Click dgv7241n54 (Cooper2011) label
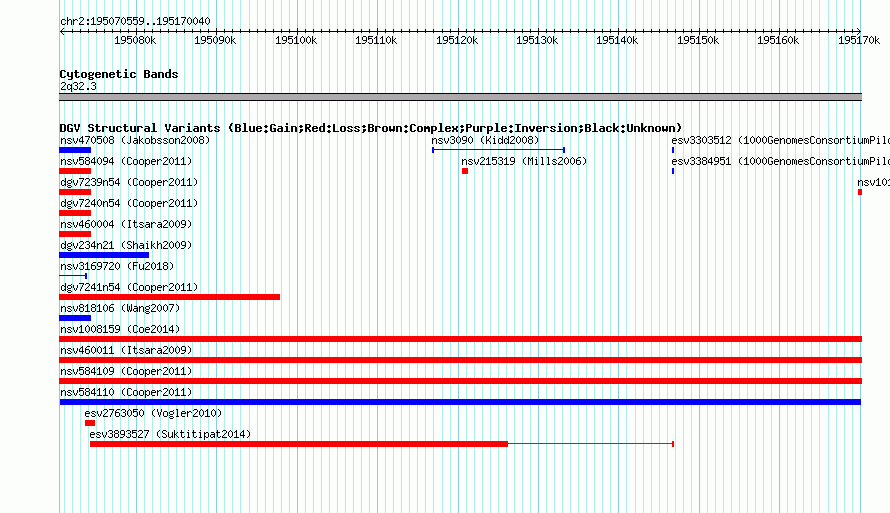890x513 pixels. [129, 287]
